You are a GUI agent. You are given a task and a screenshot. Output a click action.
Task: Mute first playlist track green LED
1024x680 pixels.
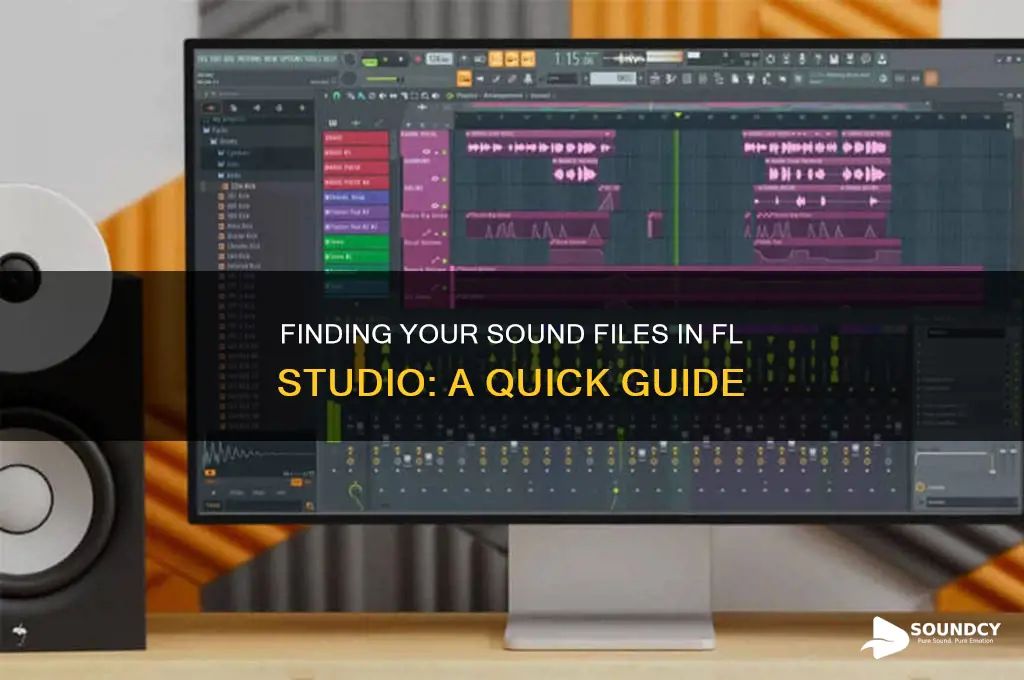(444, 152)
